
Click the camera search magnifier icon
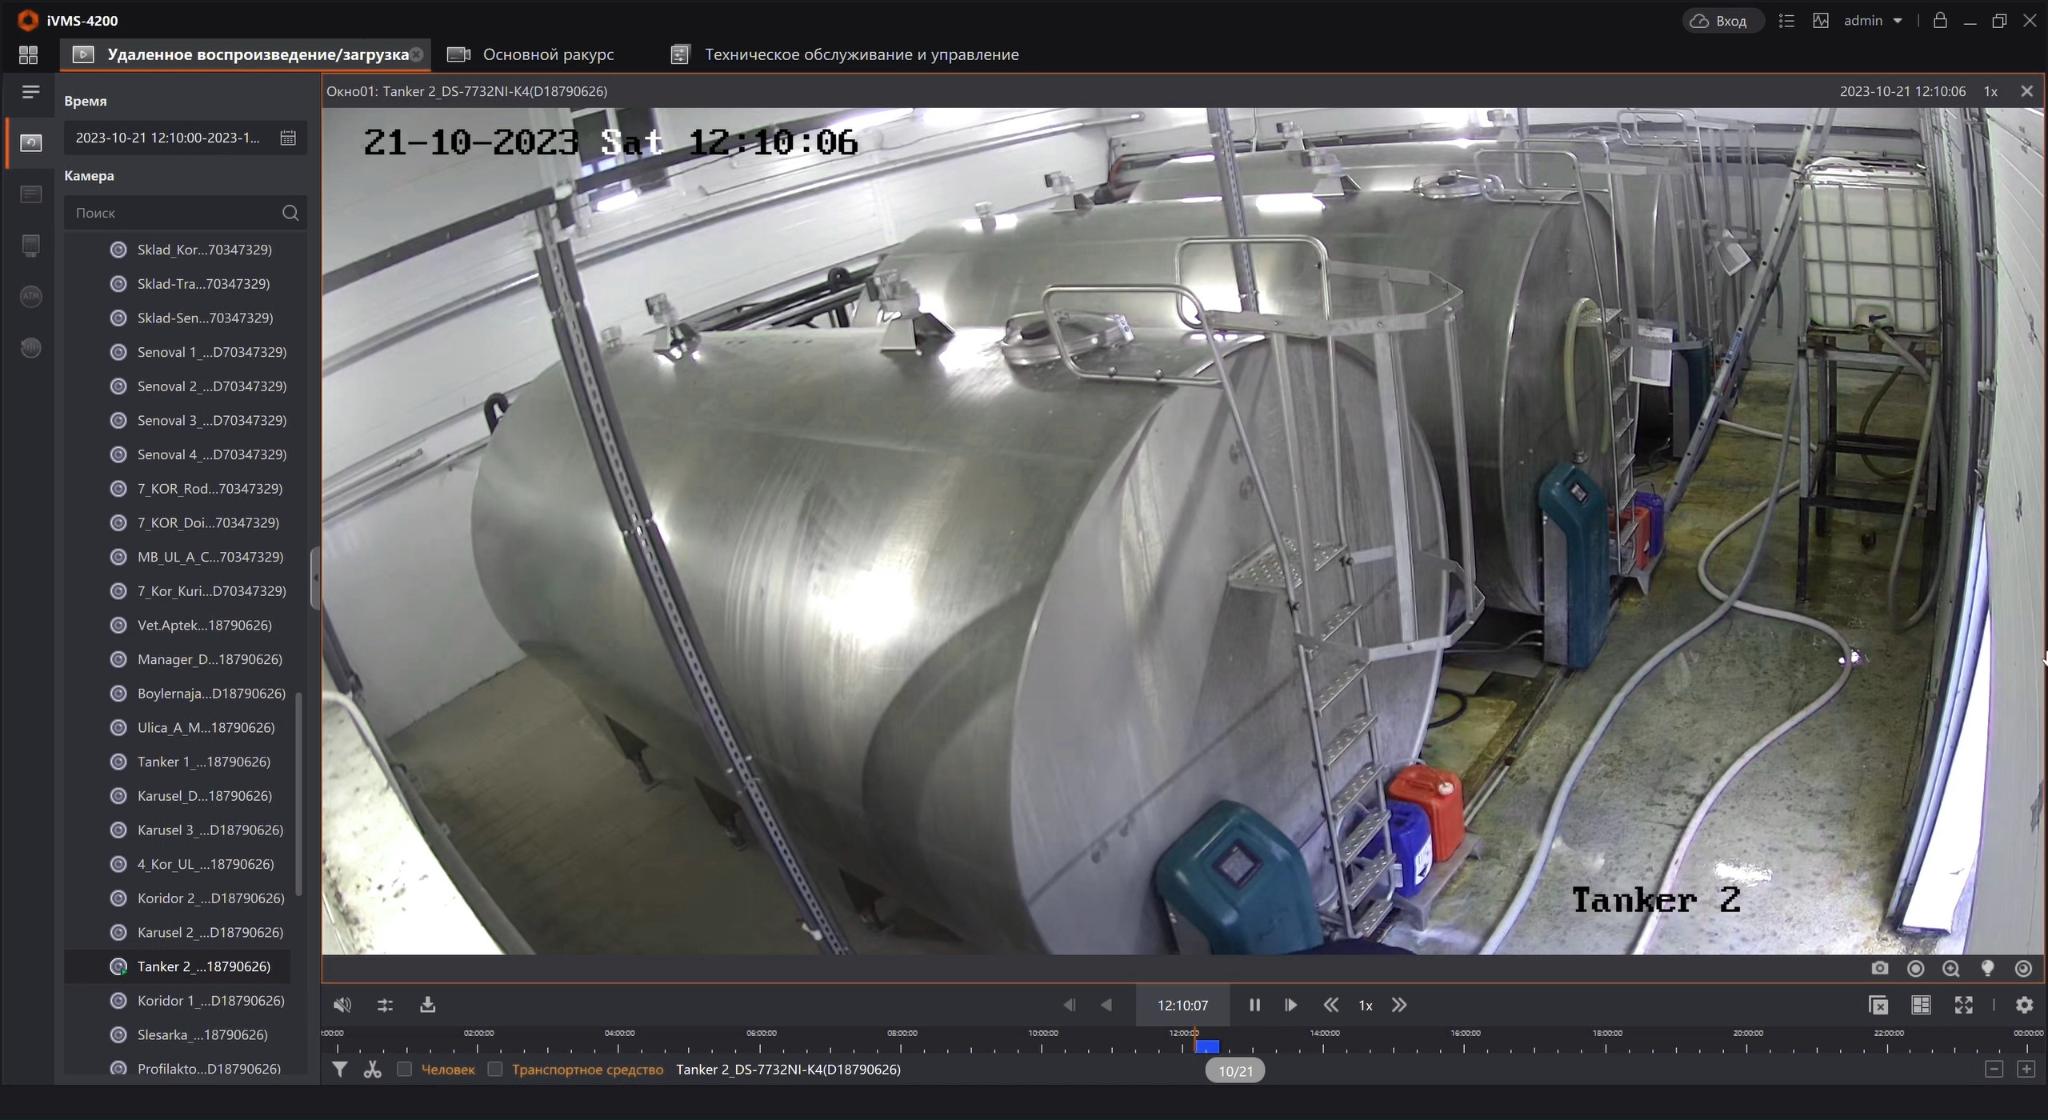coord(290,213)
